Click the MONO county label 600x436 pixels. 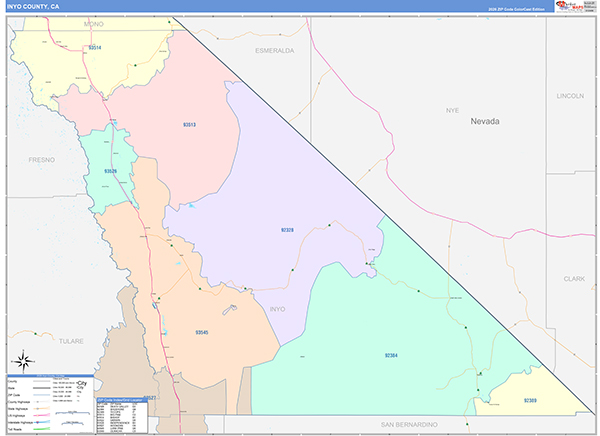point(94,24)
